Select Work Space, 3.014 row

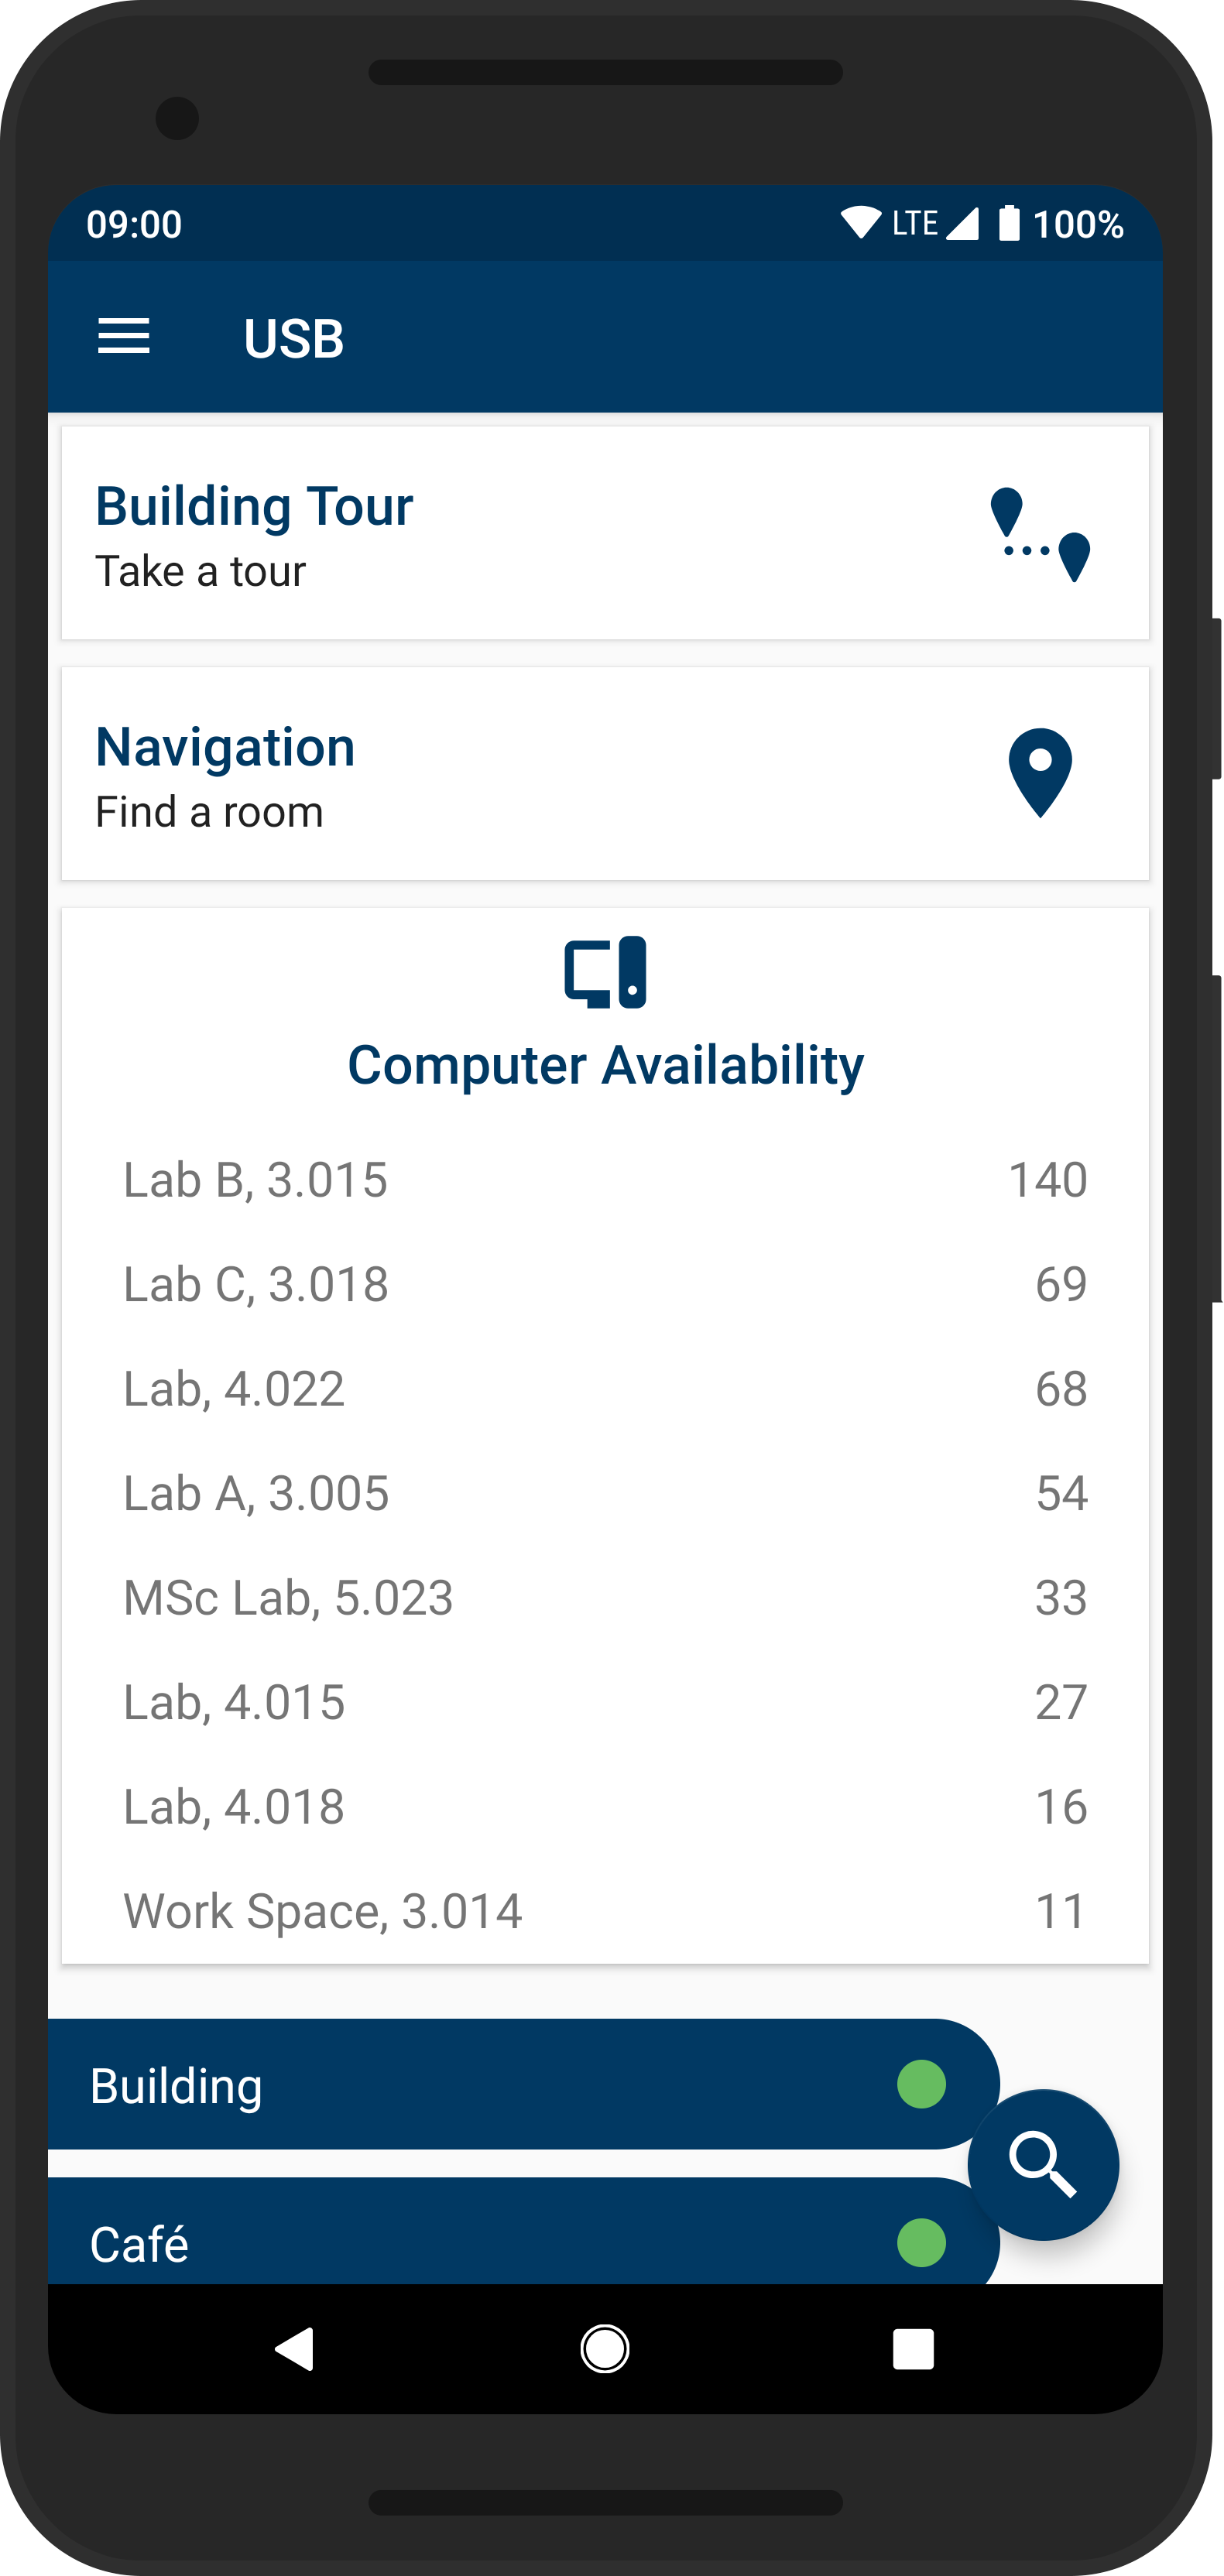pyautogui.click(x=605, y=1911)
